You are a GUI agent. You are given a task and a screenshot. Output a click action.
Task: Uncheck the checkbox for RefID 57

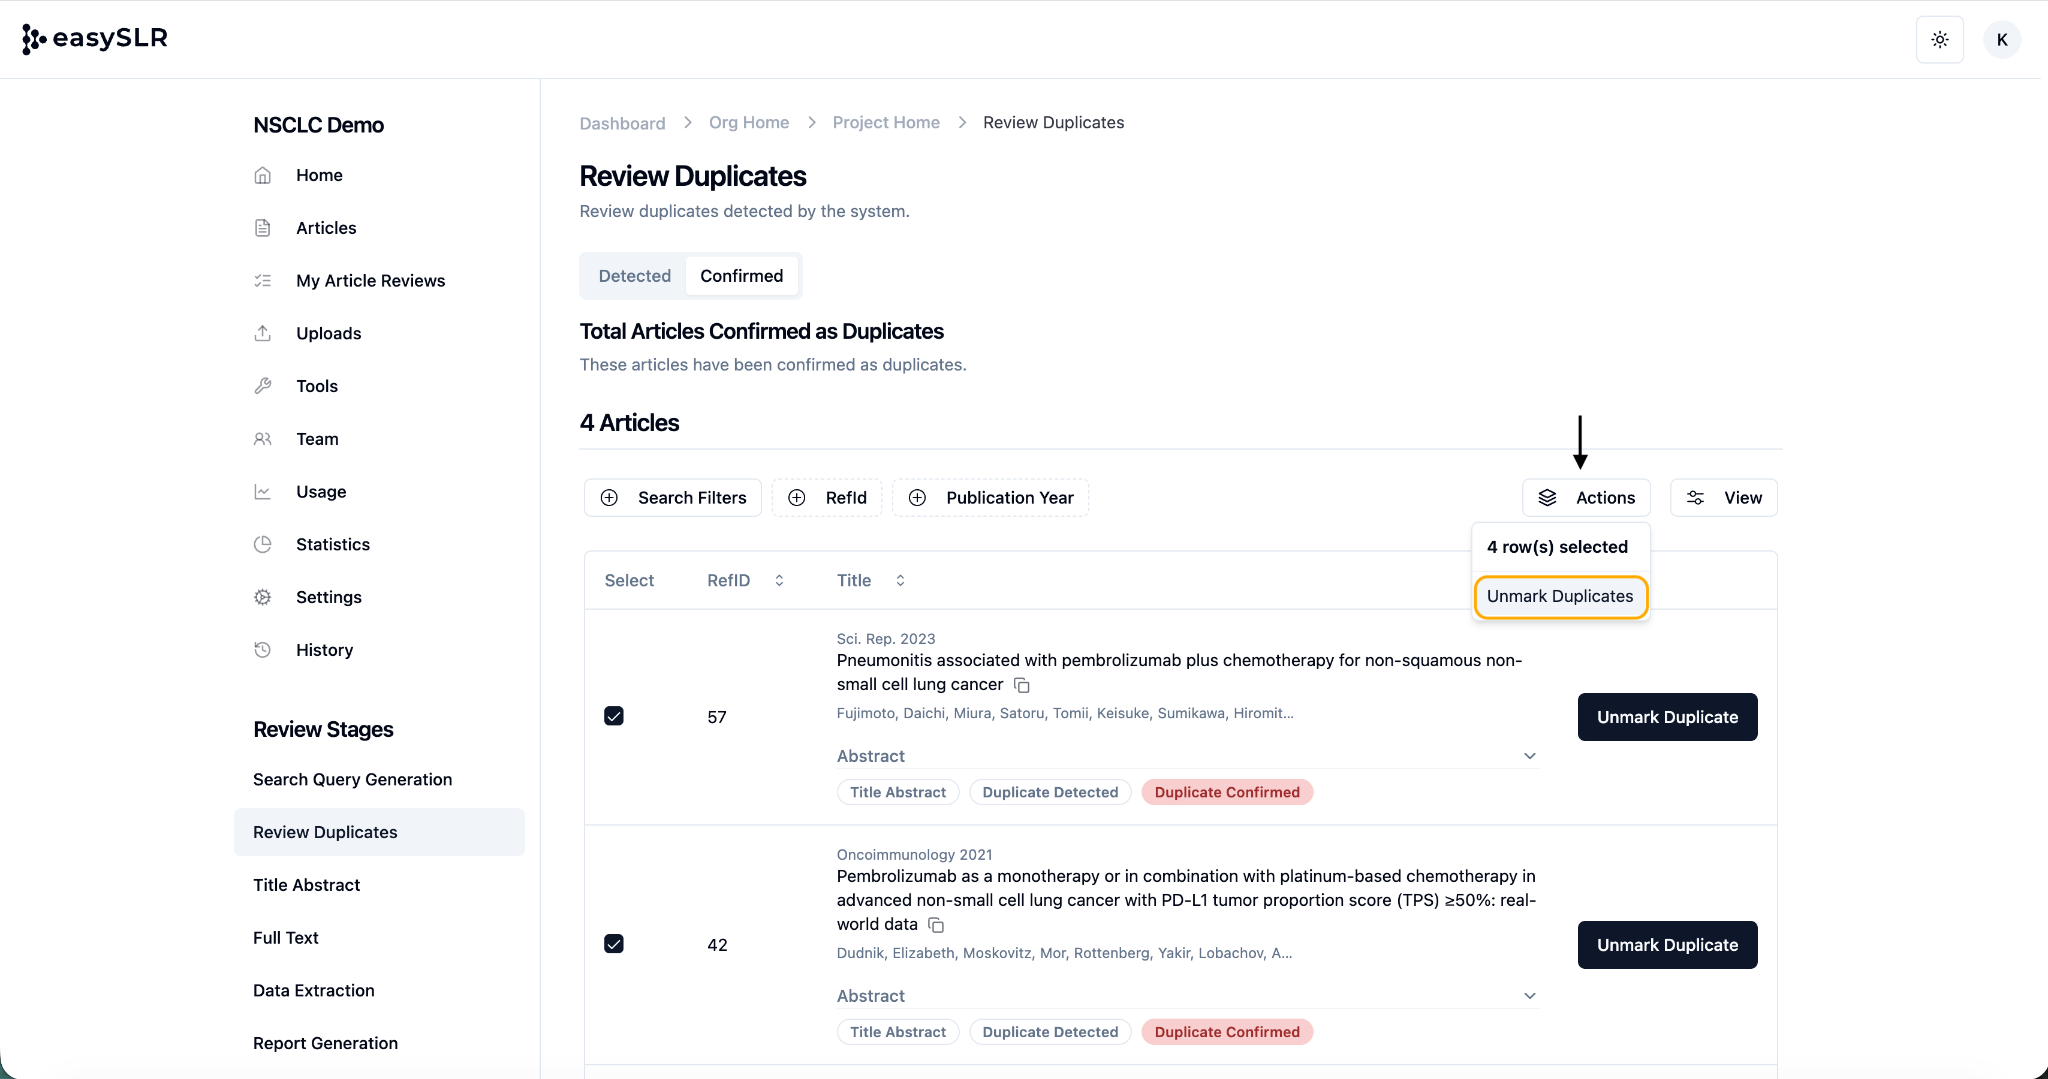[614, 716]
